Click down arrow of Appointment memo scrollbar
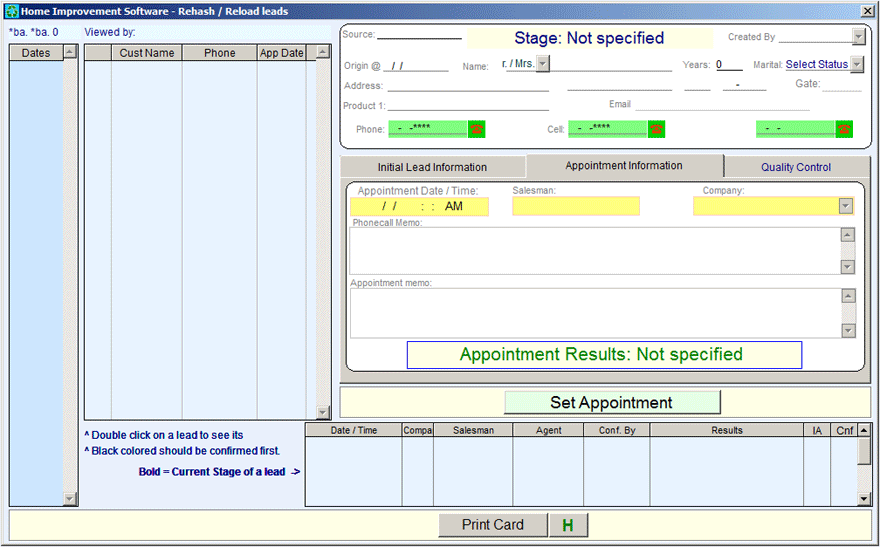 pos(849,331)
